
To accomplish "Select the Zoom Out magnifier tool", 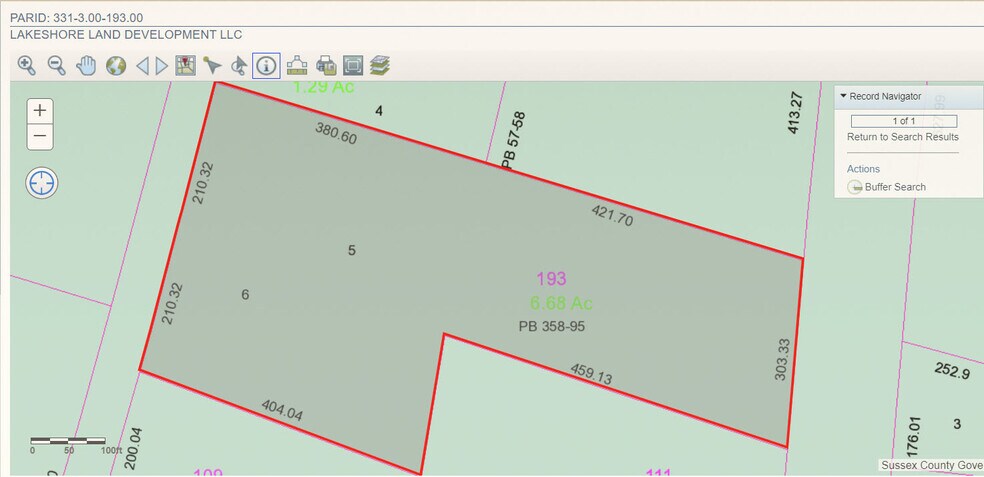I will [57, 66].
